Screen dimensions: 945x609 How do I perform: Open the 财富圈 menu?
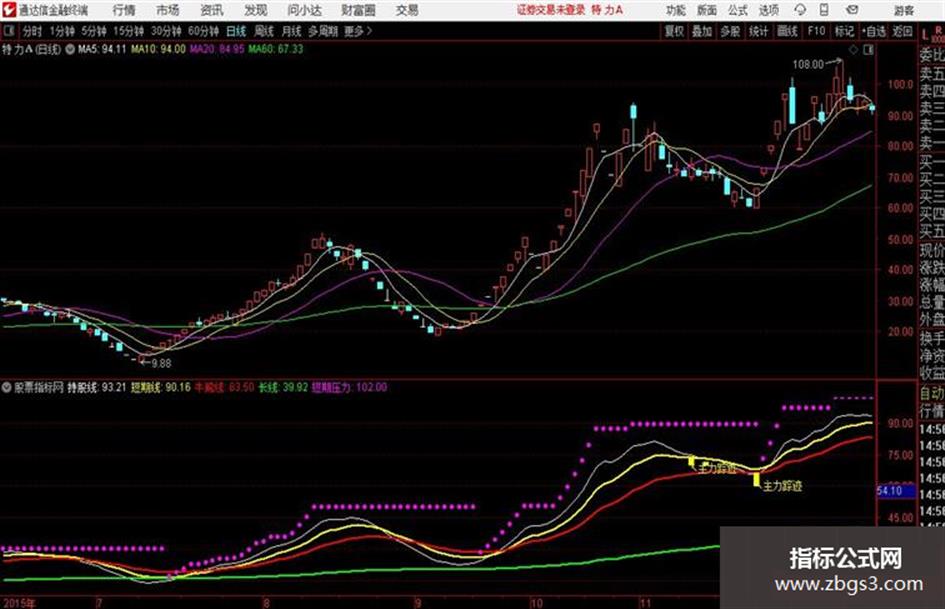coord(358,10)
